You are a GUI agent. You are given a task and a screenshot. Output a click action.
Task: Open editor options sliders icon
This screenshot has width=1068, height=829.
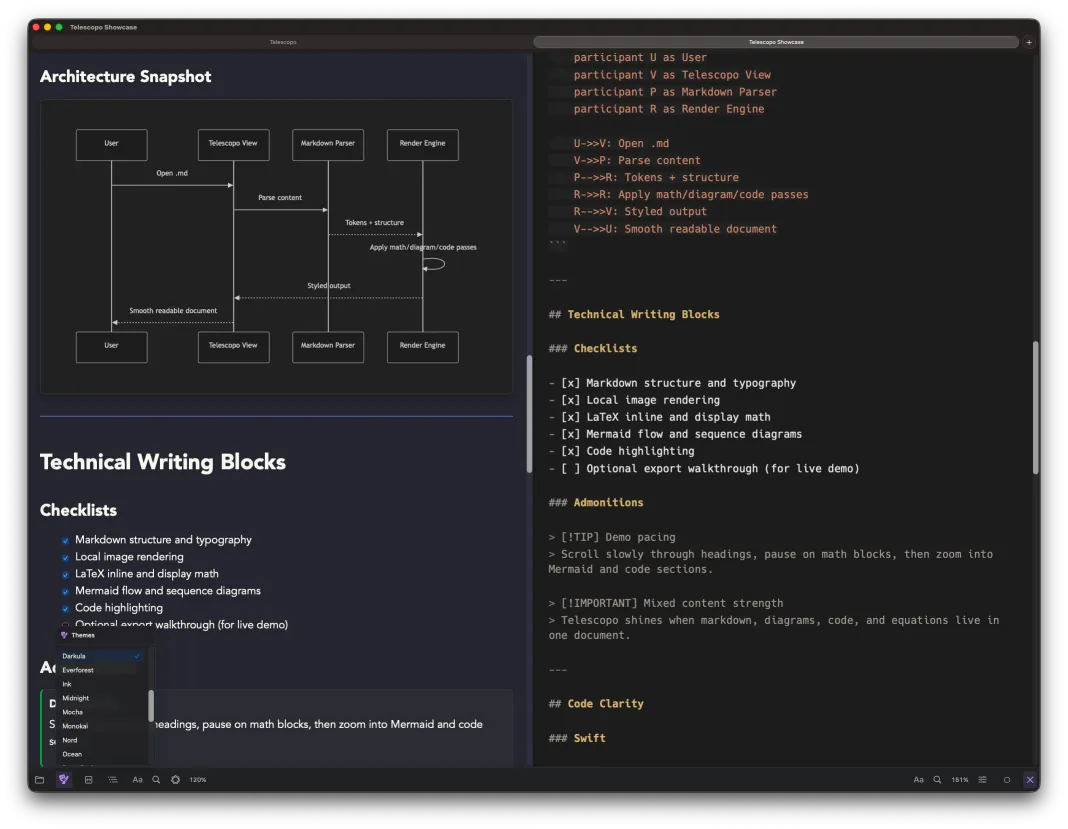point(983,779)
